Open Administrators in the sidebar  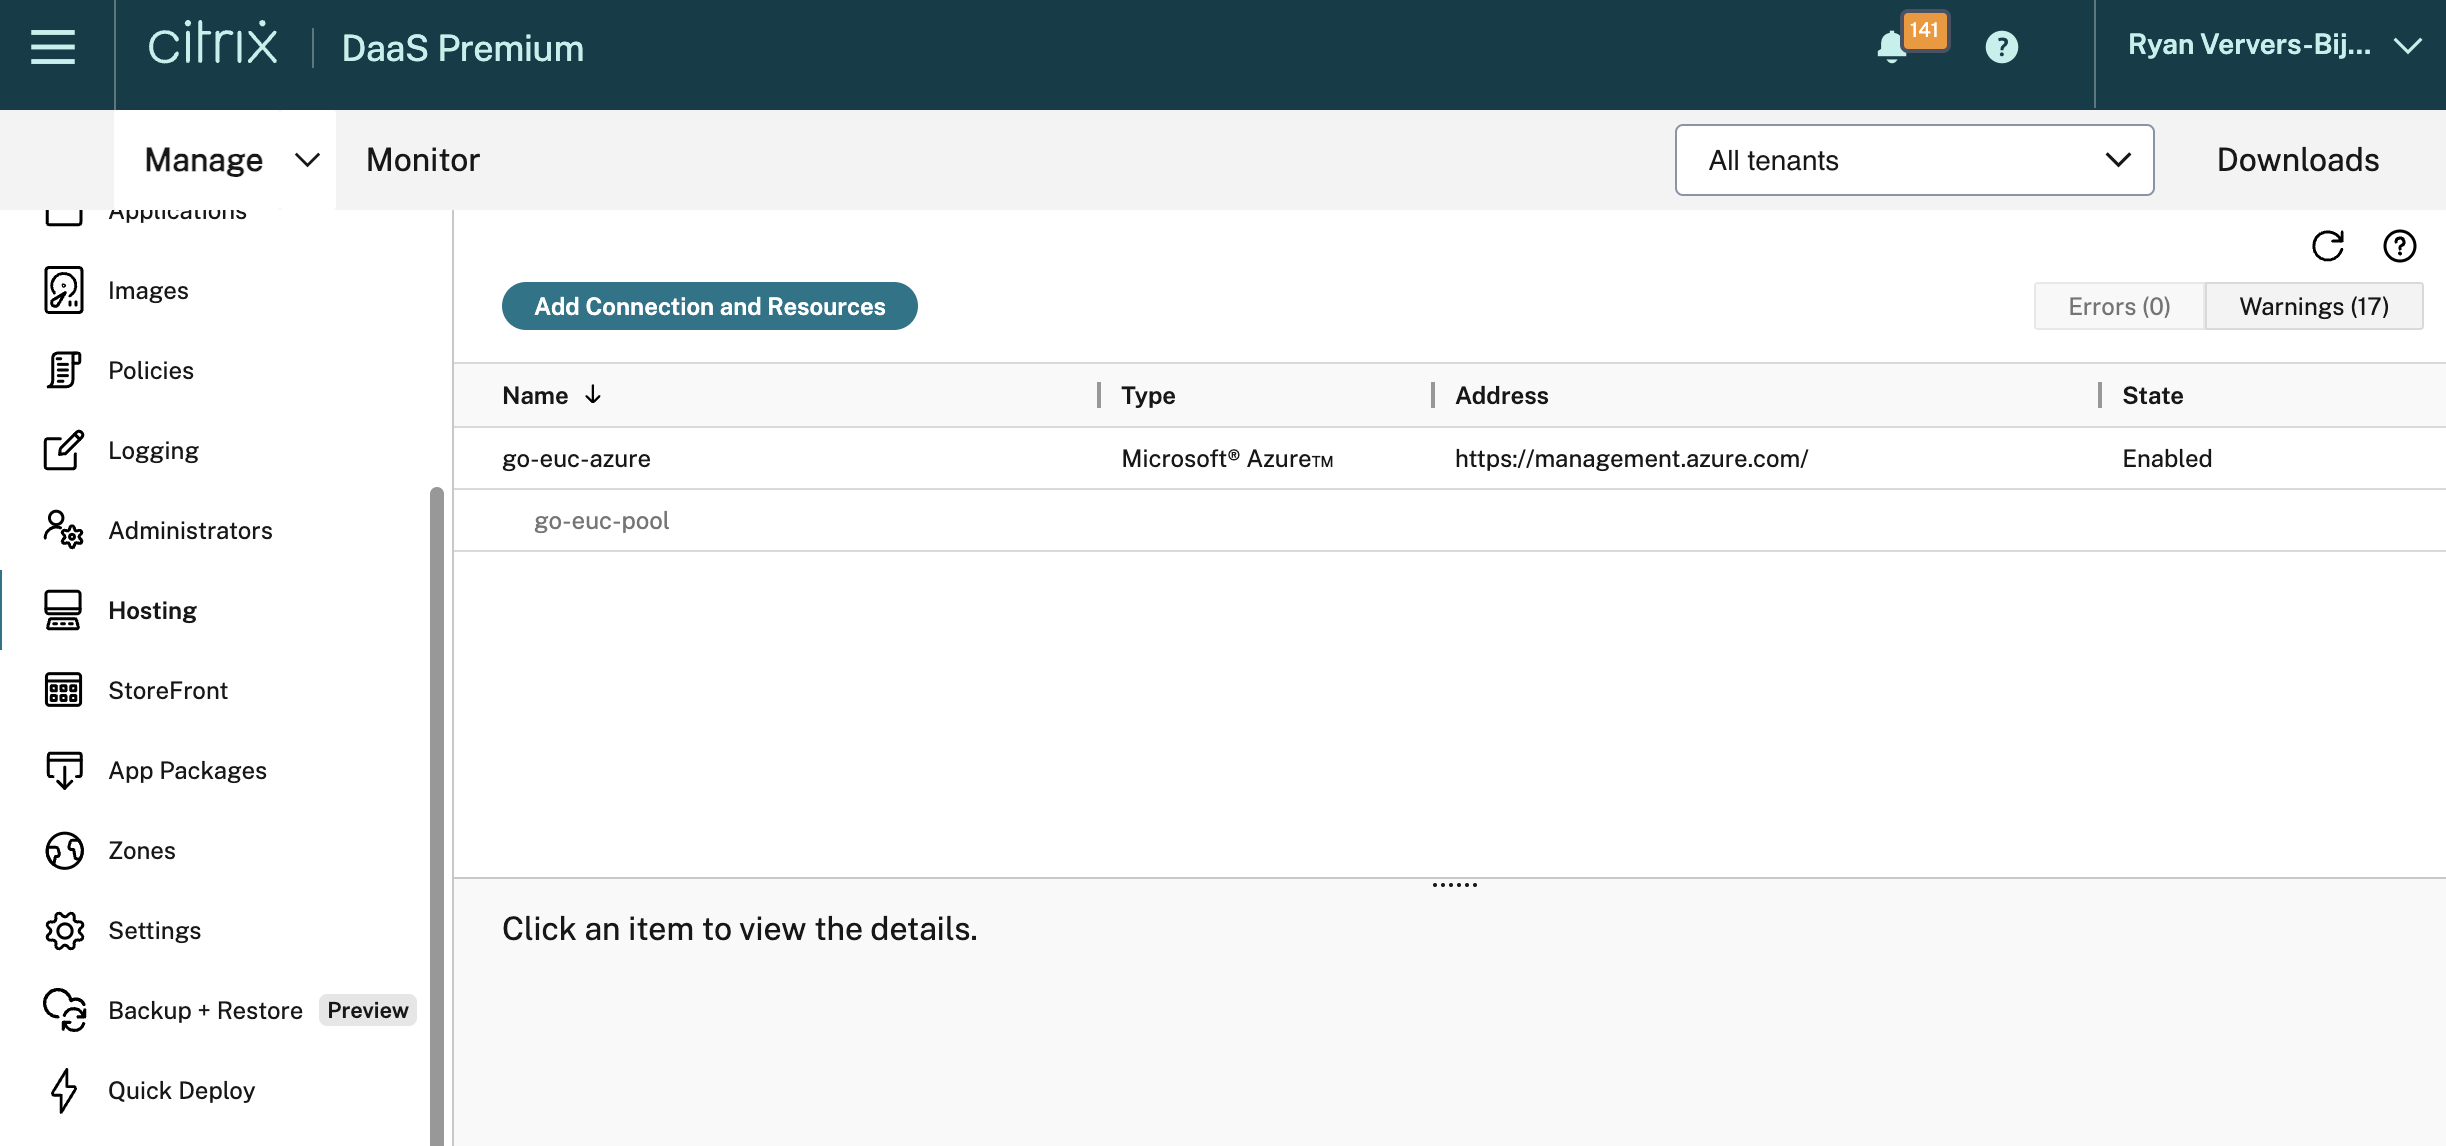(x=190, y=530)
